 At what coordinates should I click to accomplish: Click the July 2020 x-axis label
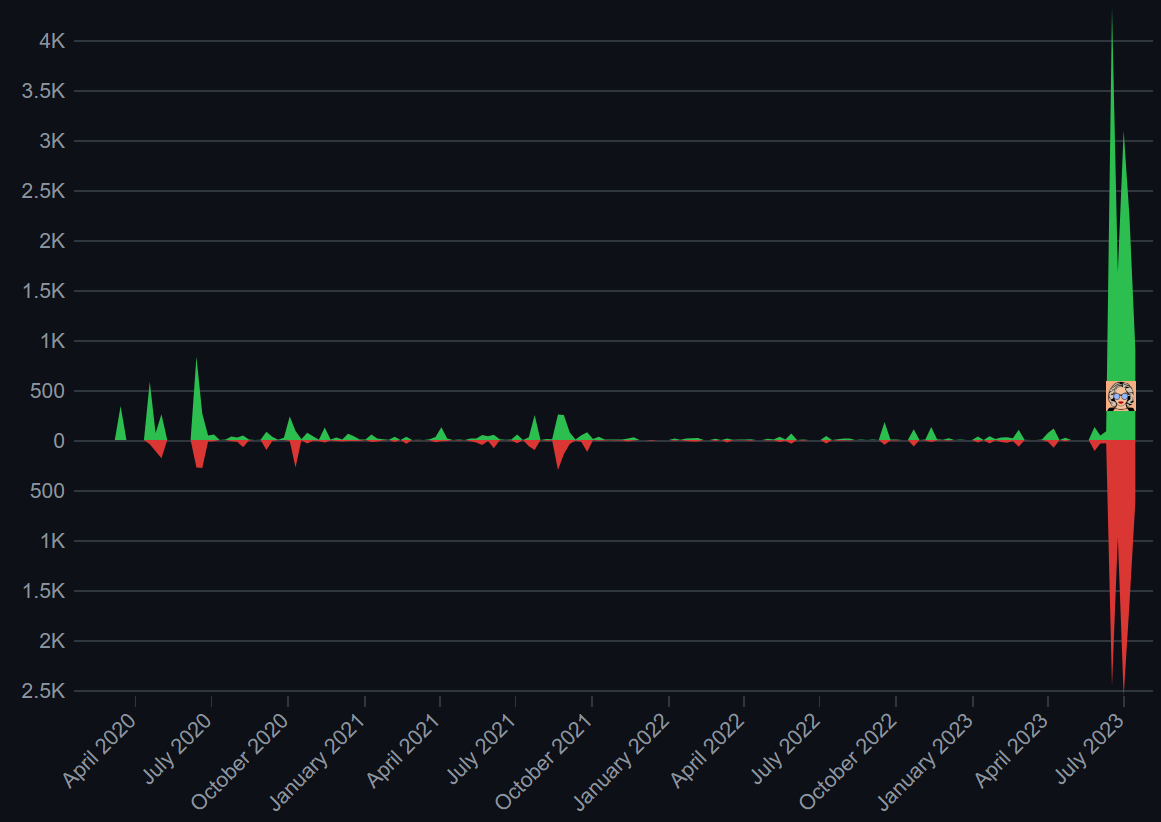tap(178, 749)
